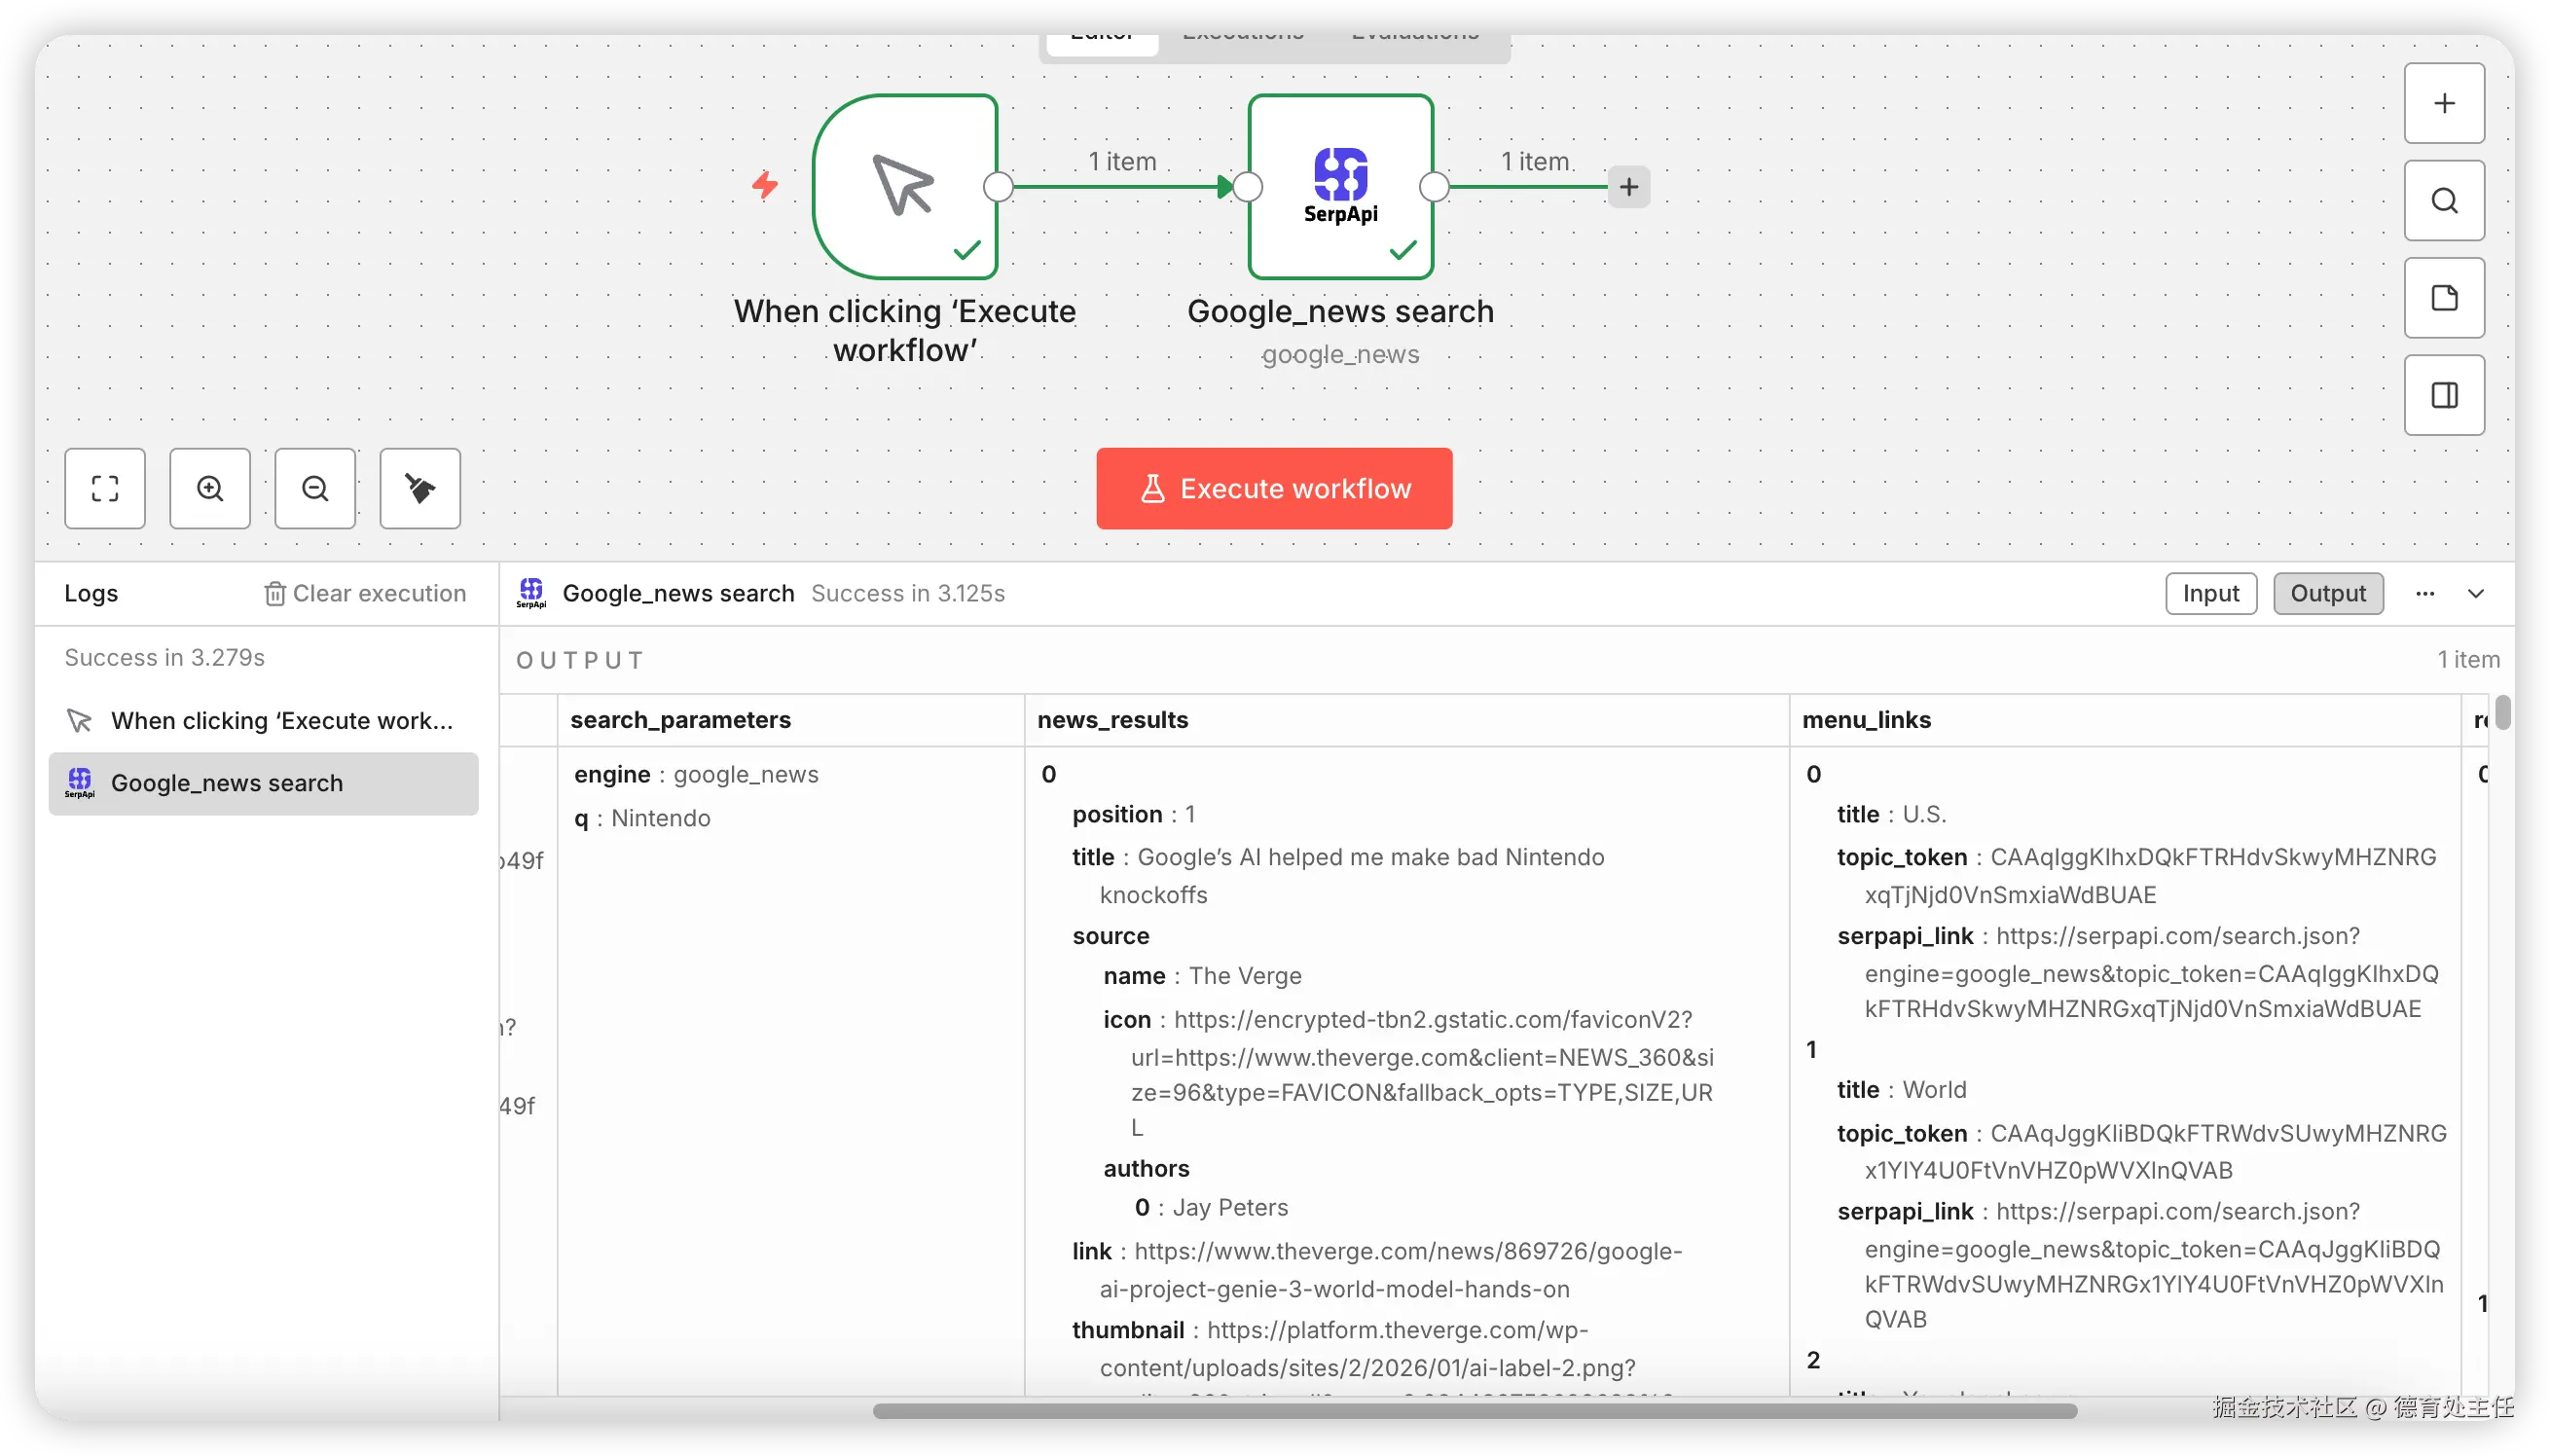The width and height of the screenshot is (2550, 1456).
Task: Click Clear execution in Logs header
Action: tap(365, 593)
